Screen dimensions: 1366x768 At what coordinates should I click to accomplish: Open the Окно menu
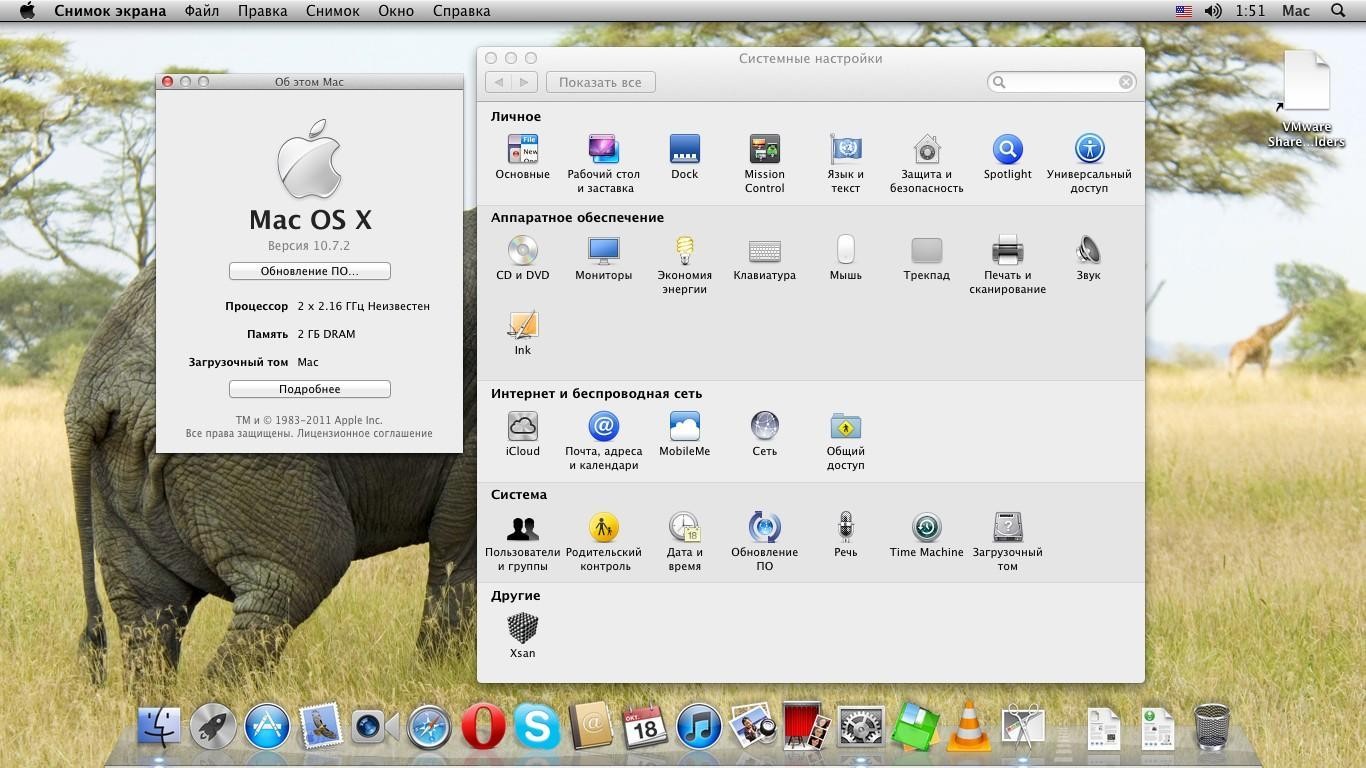tap(396, 11)
